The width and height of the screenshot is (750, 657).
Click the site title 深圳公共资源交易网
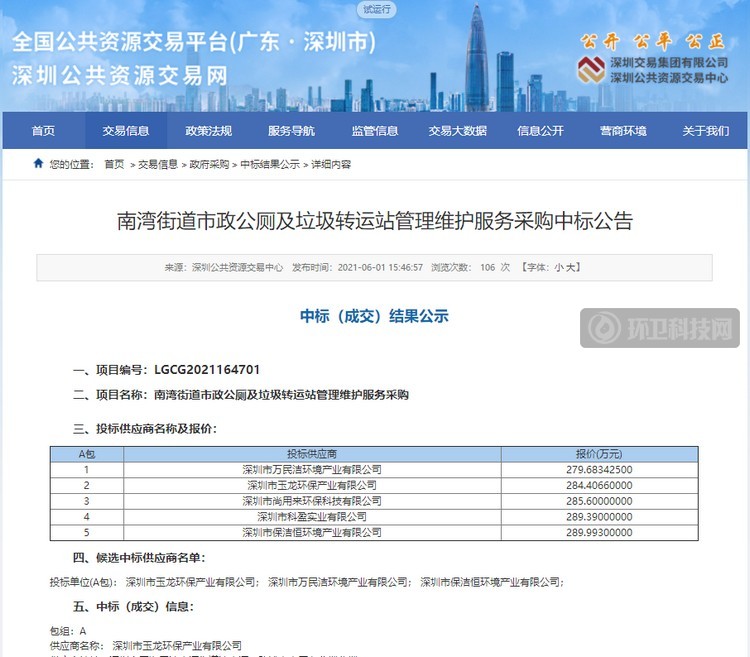point(120,76)
